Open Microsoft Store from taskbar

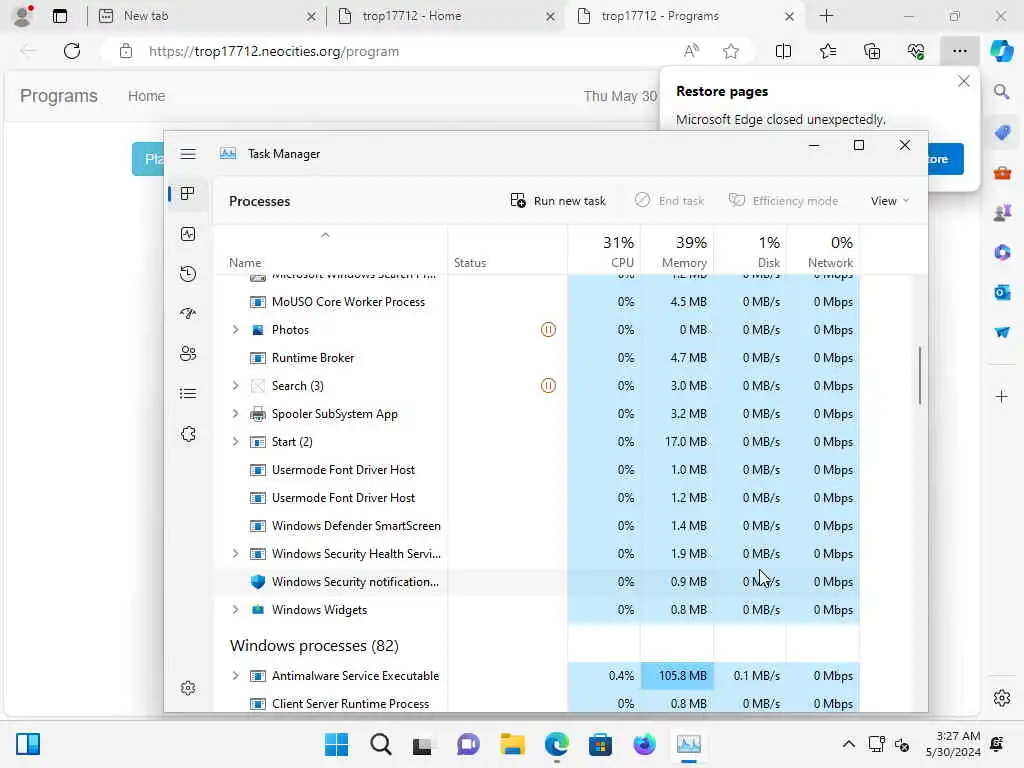click(600, 744)
